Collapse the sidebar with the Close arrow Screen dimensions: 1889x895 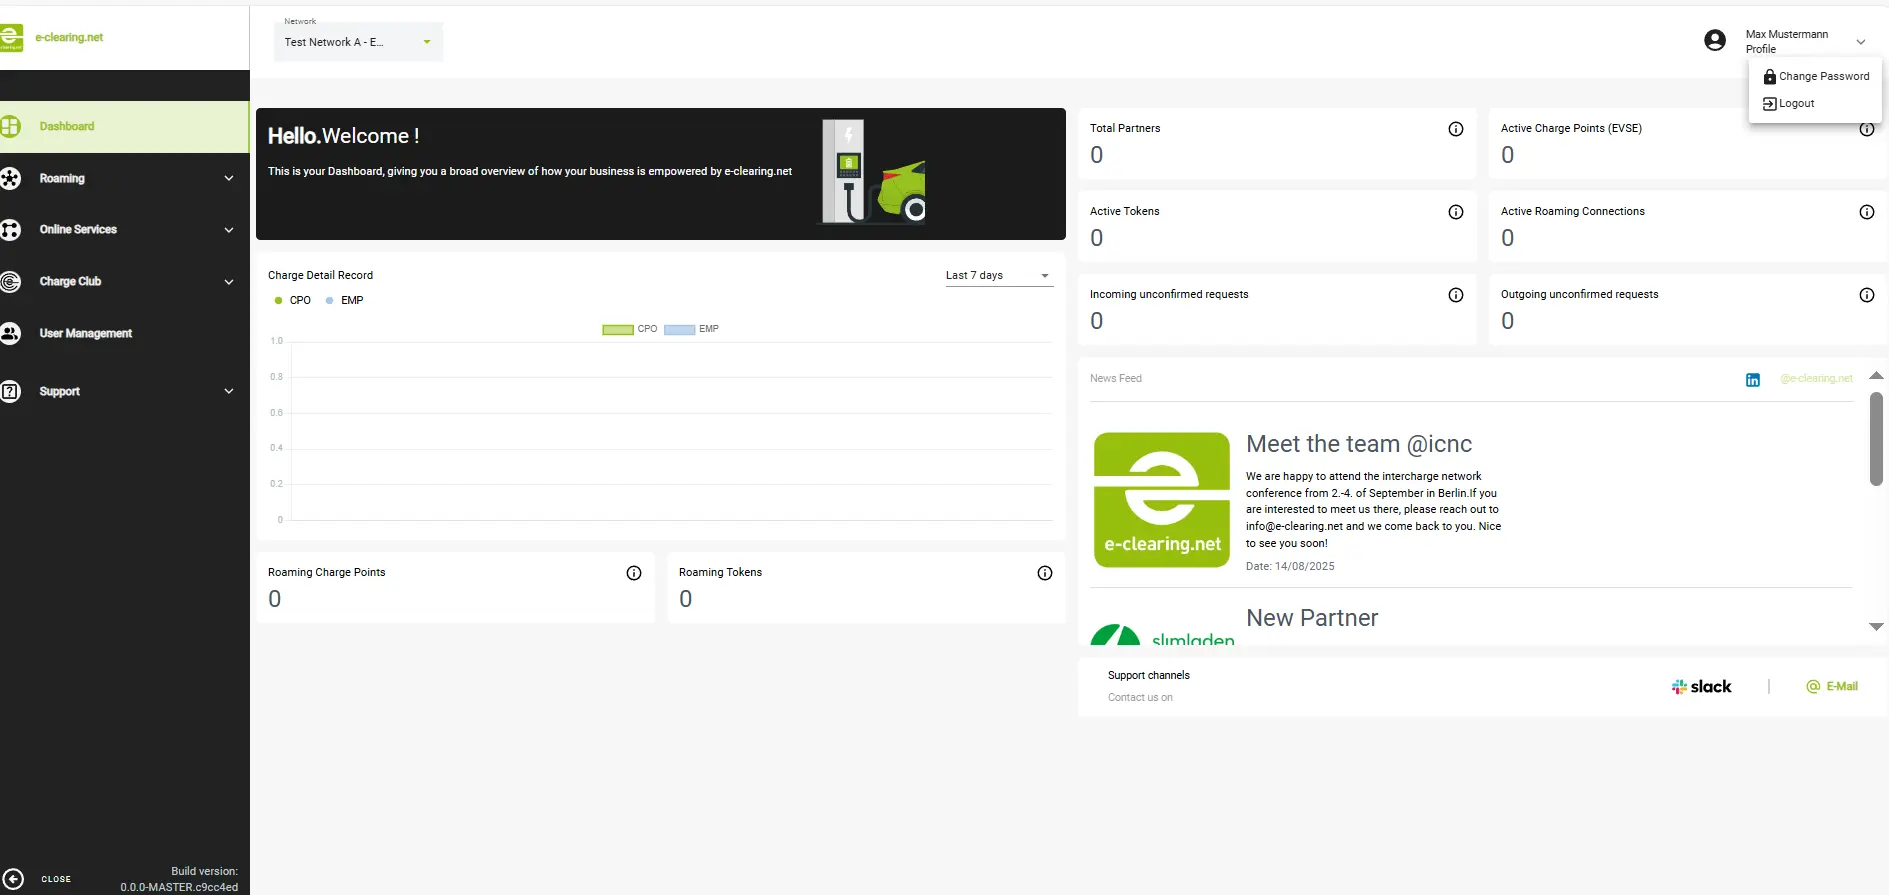pyautogui.click(x=13, y=879)
